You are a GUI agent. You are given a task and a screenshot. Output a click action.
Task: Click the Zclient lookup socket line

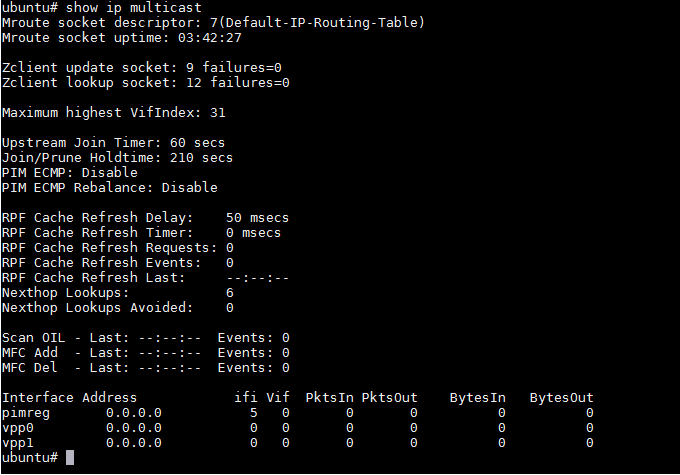coord(145,82)
